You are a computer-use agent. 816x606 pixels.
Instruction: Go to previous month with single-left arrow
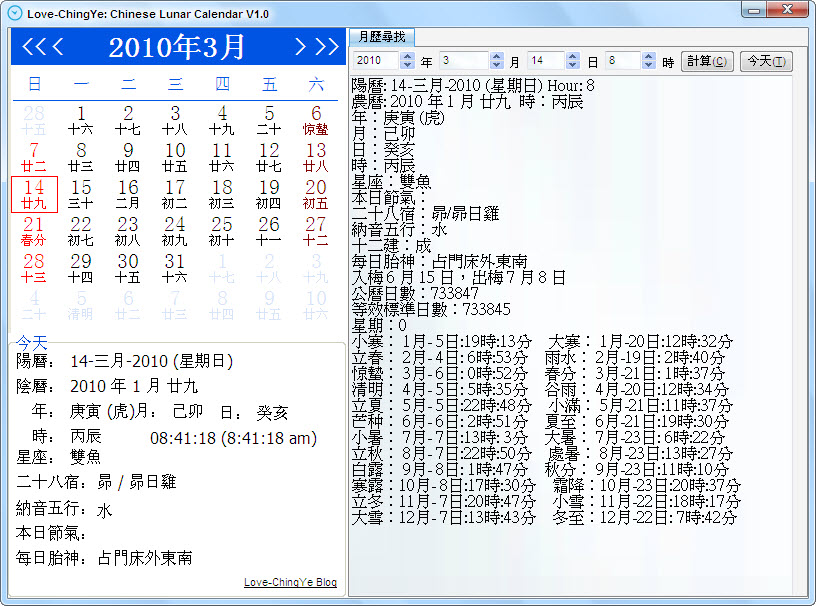coord(58,47)
